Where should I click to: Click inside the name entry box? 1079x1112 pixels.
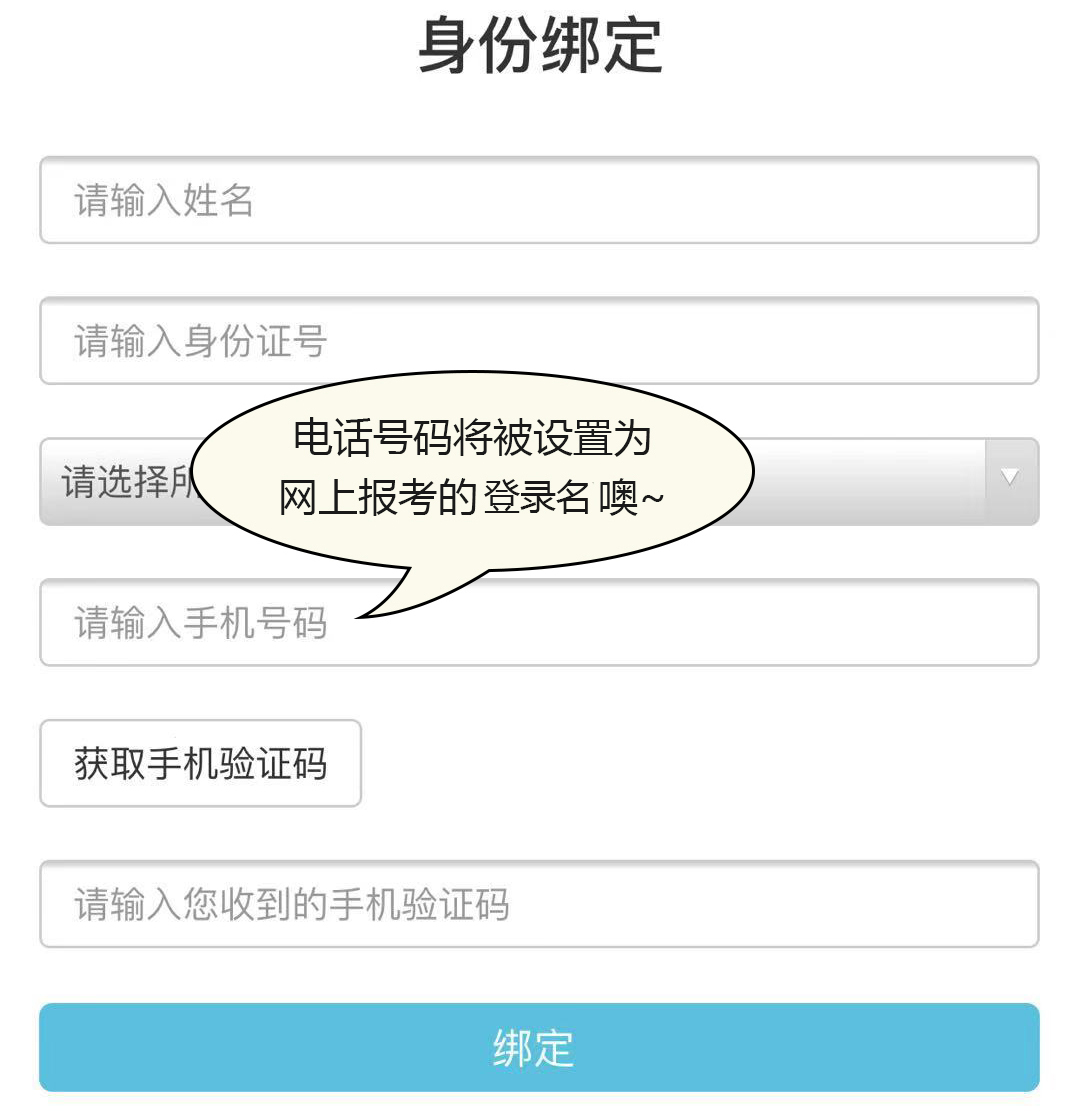click(x=400, y=201)
